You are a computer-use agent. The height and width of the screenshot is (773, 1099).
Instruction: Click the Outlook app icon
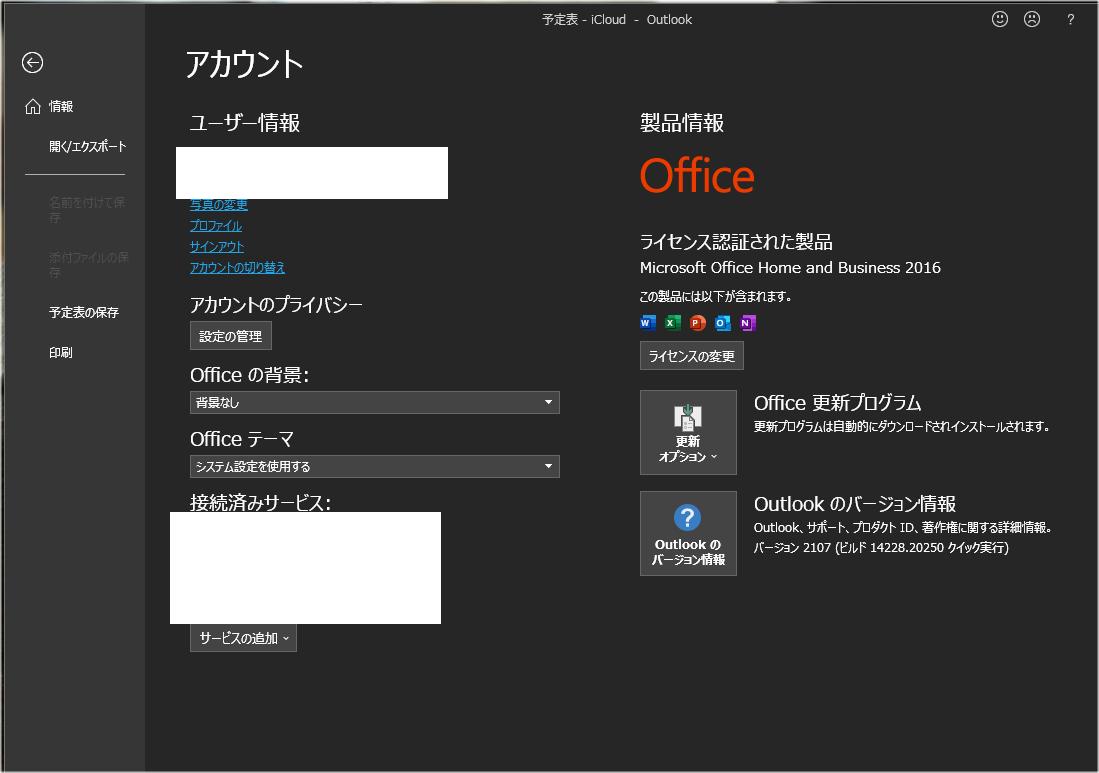[x=722, y=322]
